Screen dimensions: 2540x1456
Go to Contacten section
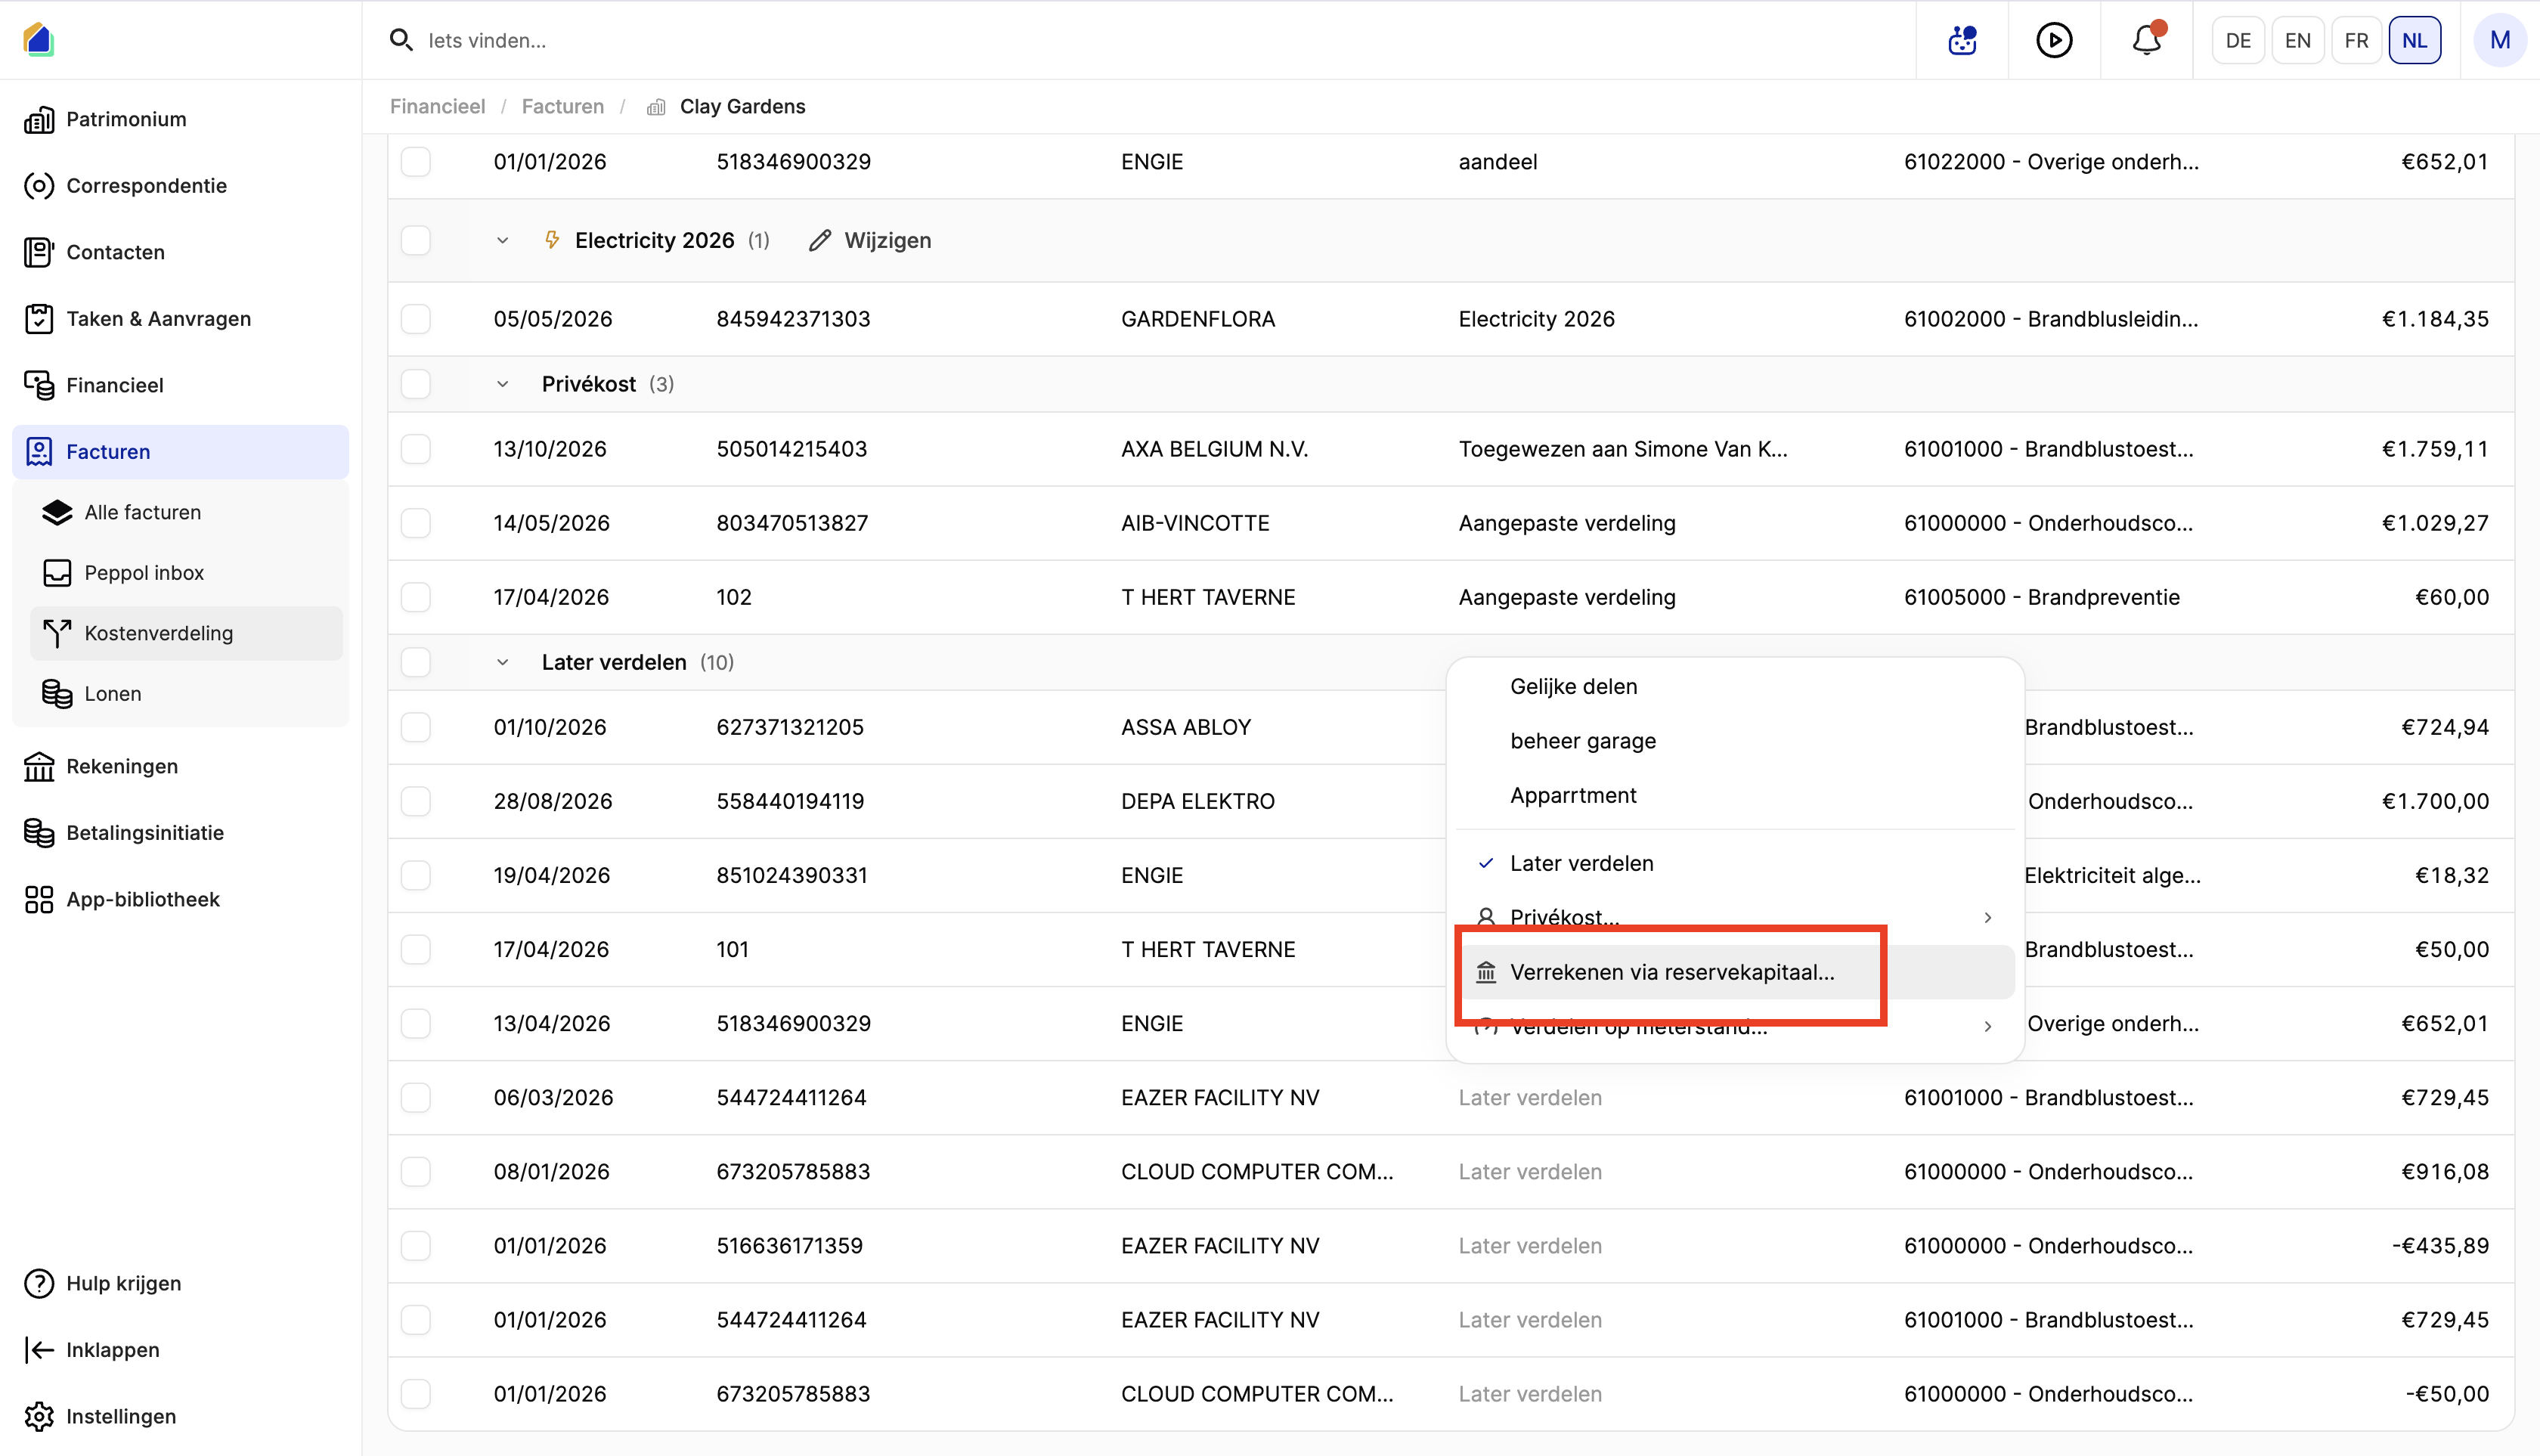pos(180,252)
